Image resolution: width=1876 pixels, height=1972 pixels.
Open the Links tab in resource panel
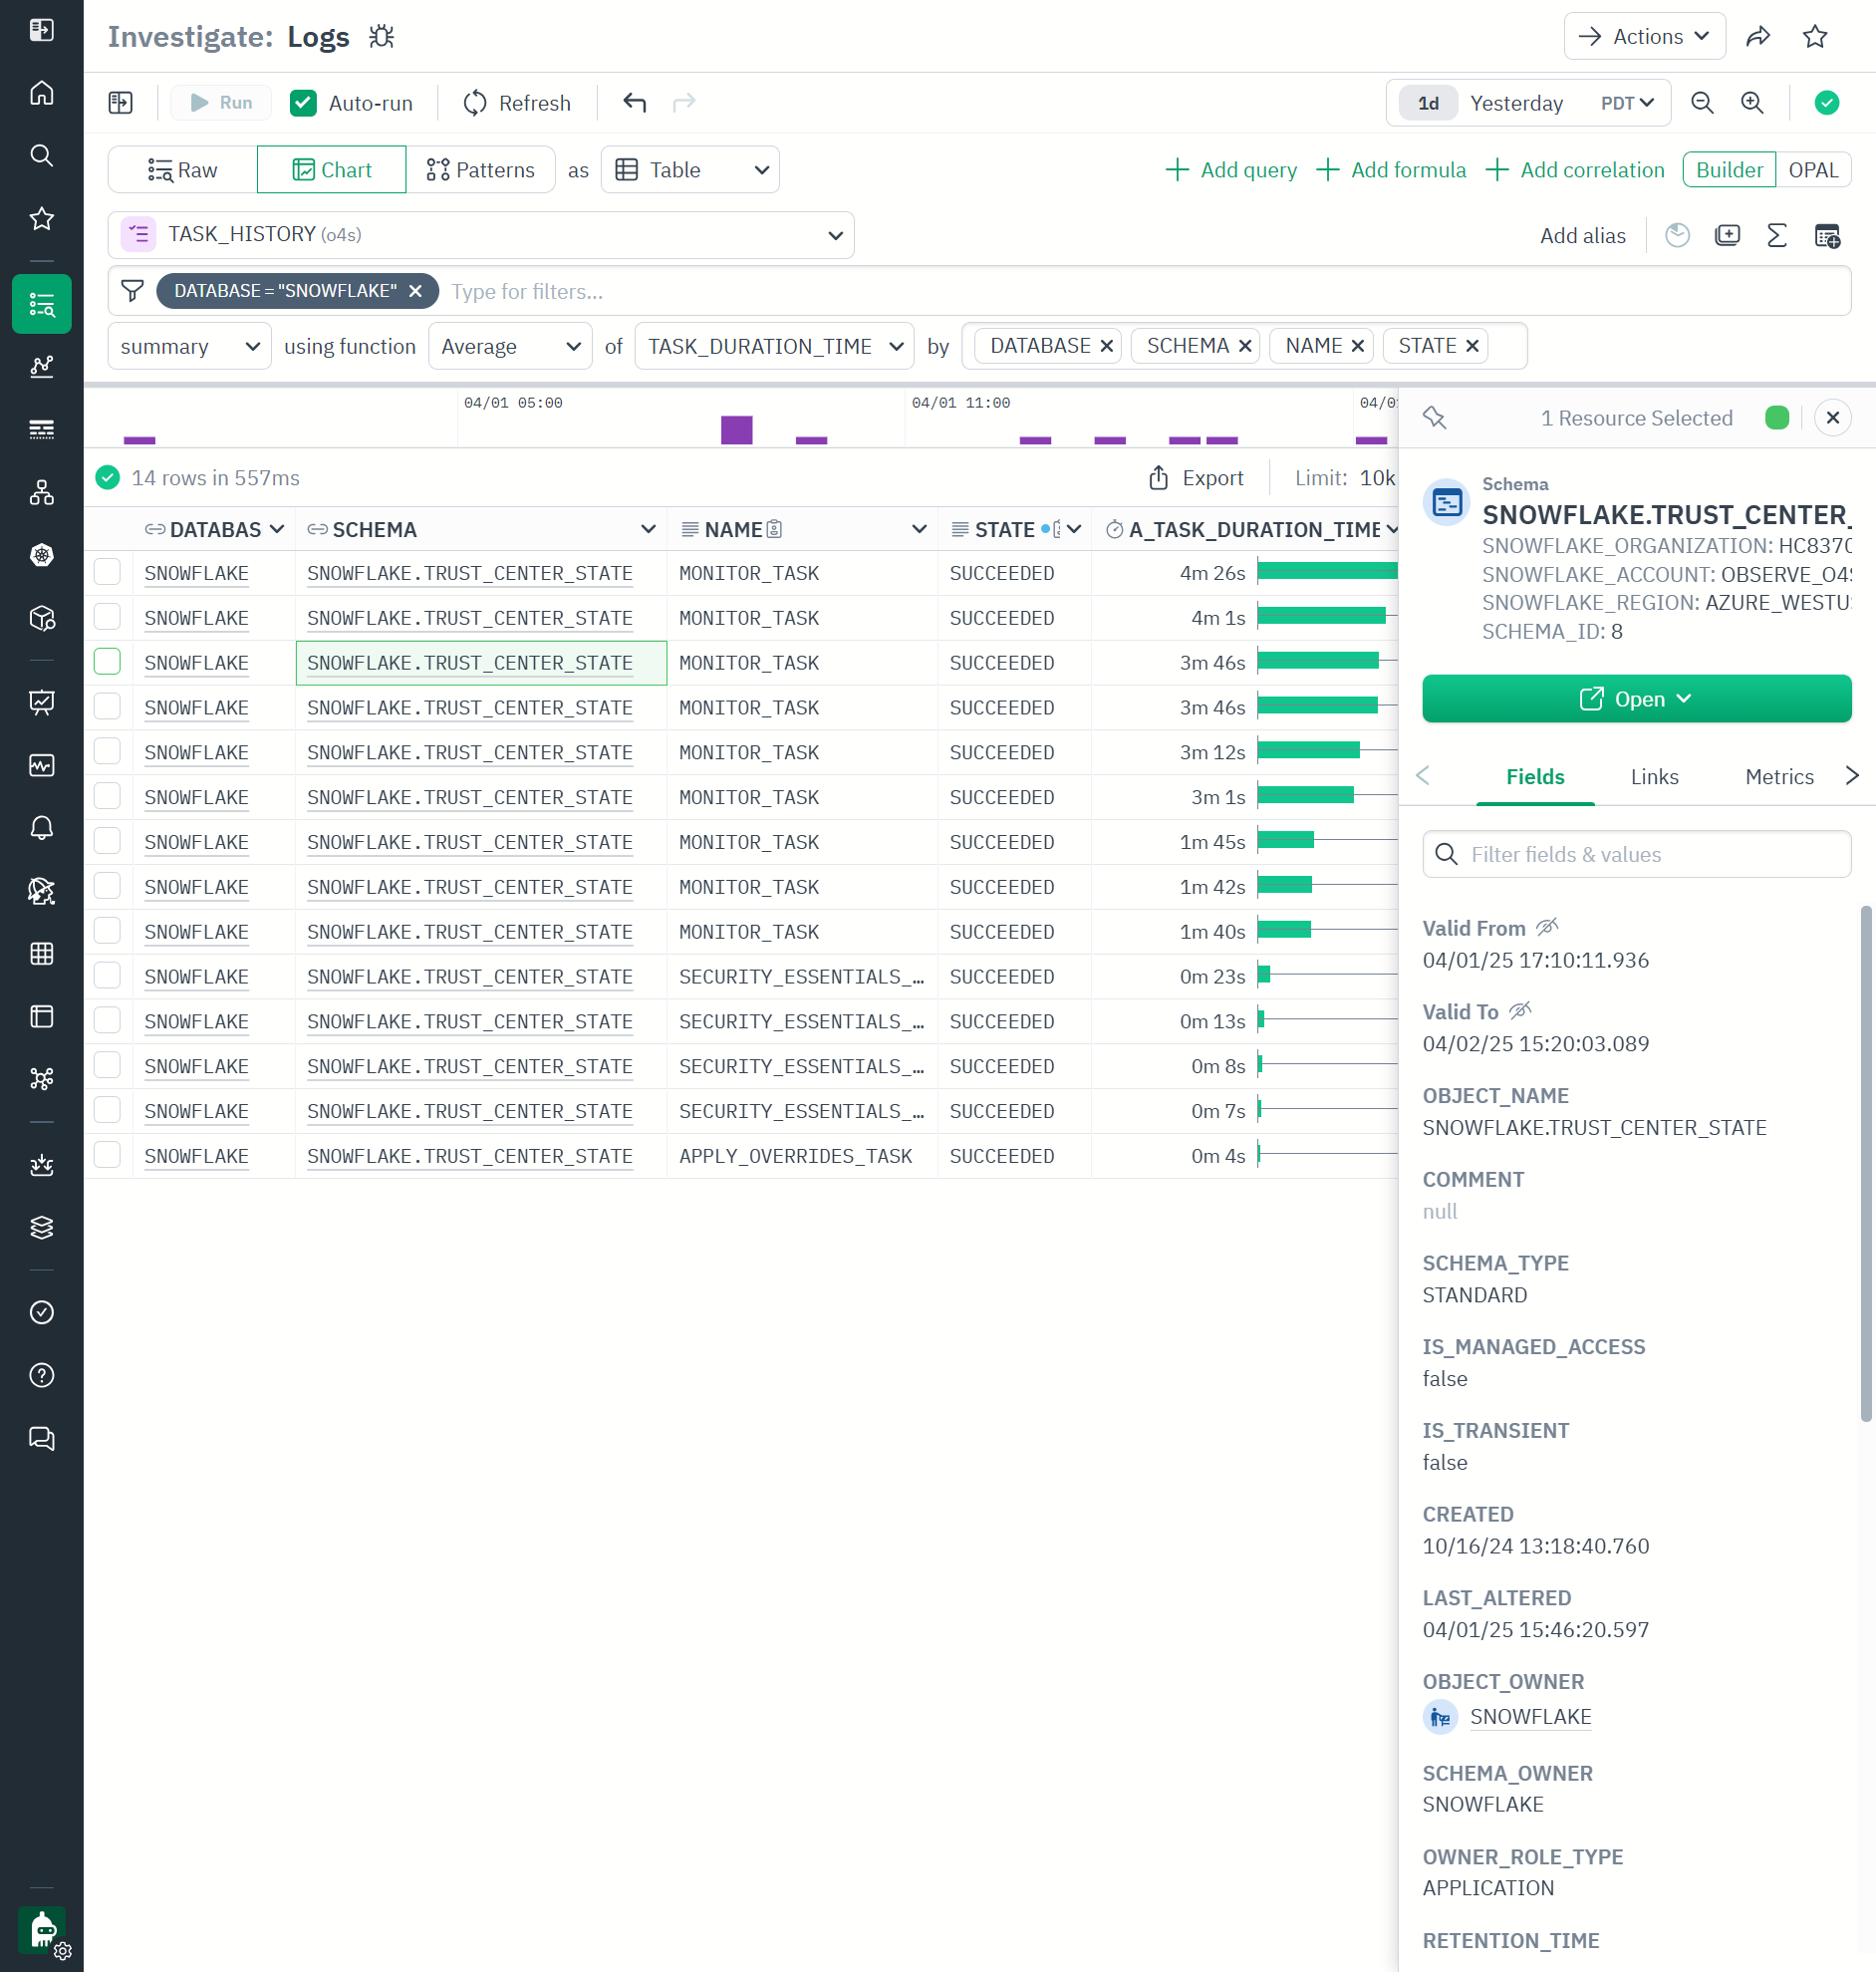pyautogui.click(x=1654, y=777)
